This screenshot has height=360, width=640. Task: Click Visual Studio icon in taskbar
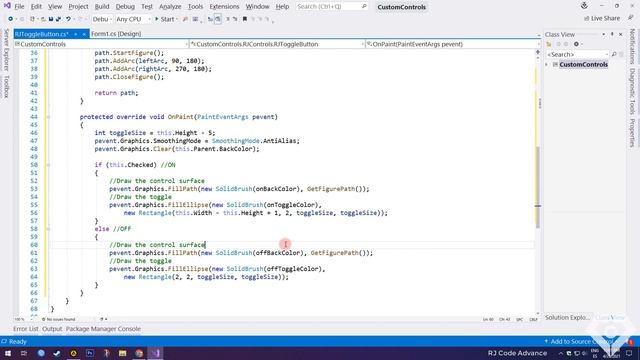[155, 353]
